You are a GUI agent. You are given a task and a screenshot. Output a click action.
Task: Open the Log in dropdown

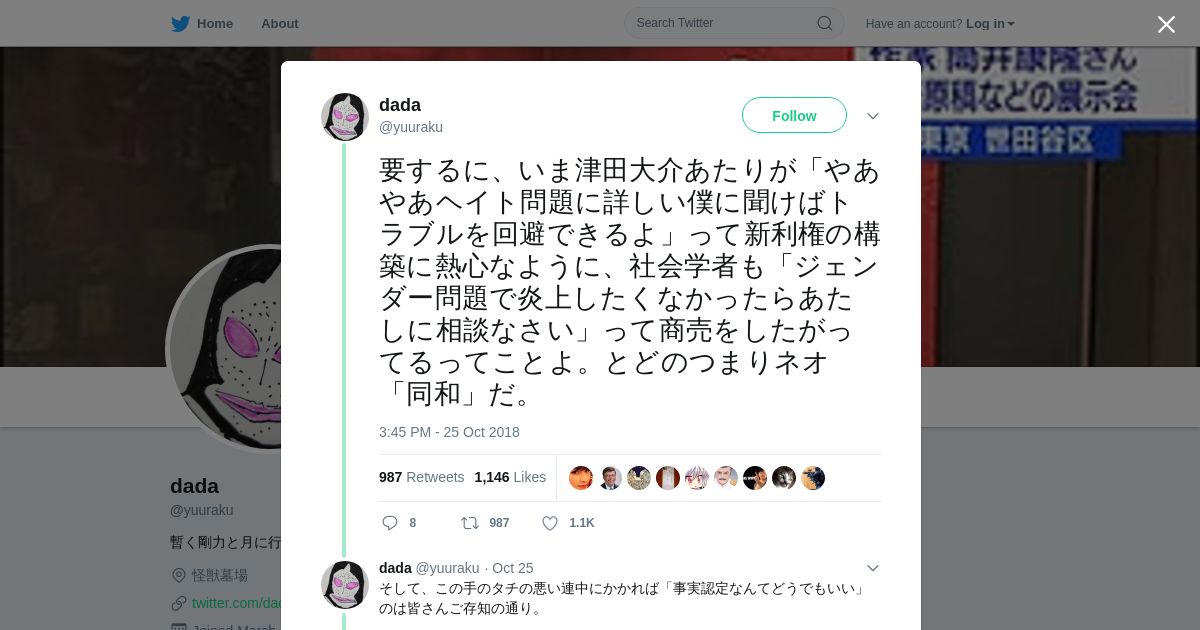990,24
